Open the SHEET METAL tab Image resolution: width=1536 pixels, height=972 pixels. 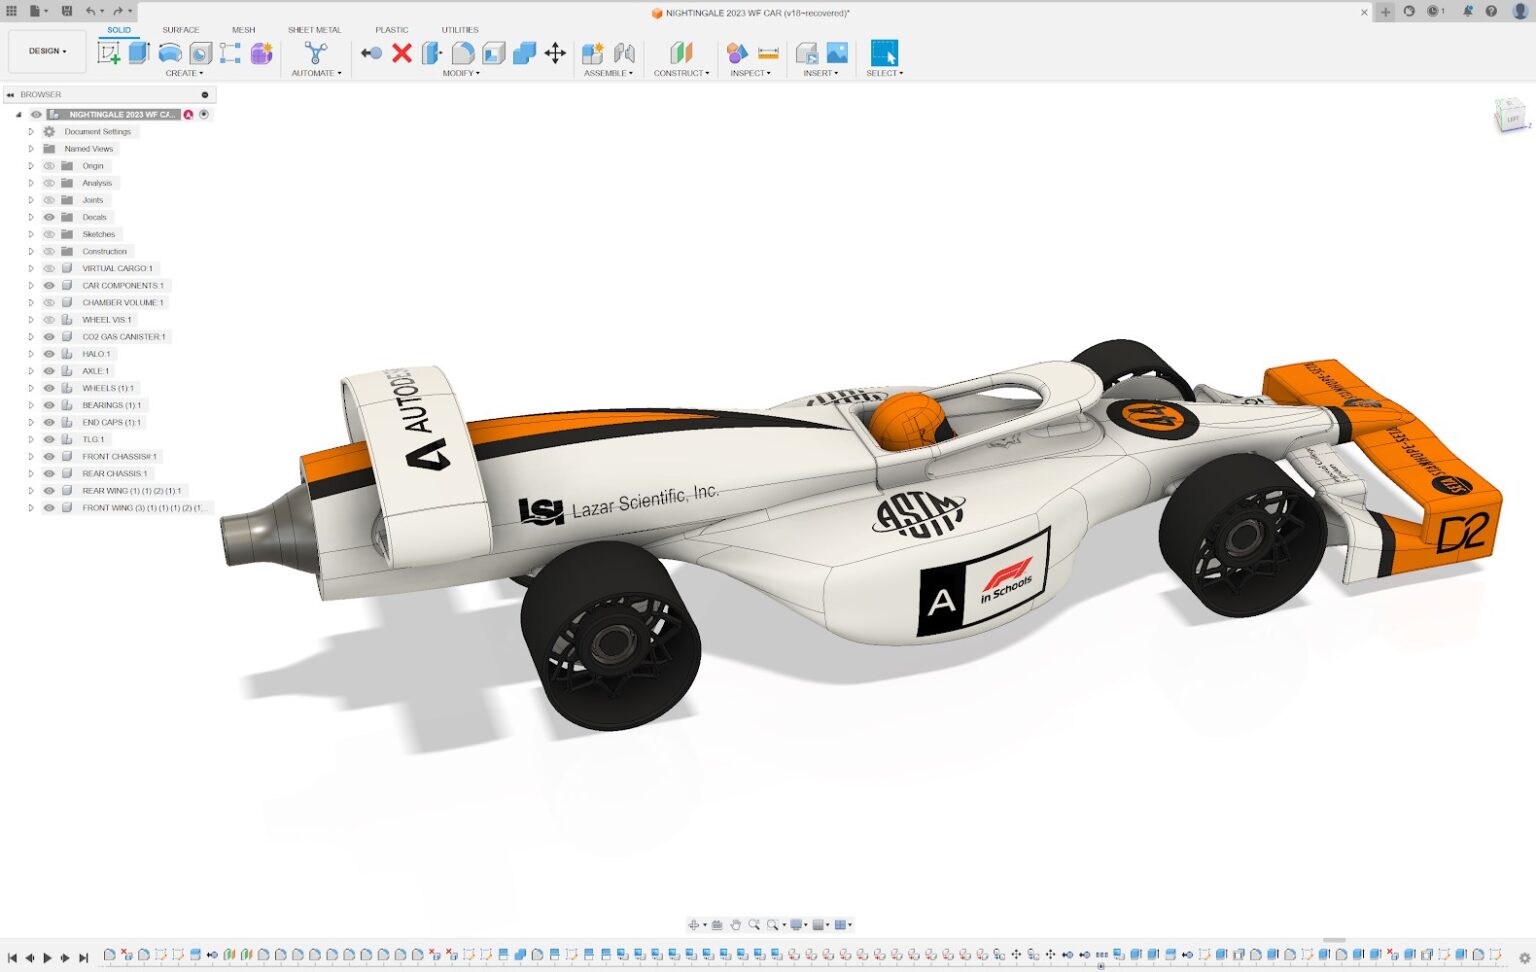point(315,30)
